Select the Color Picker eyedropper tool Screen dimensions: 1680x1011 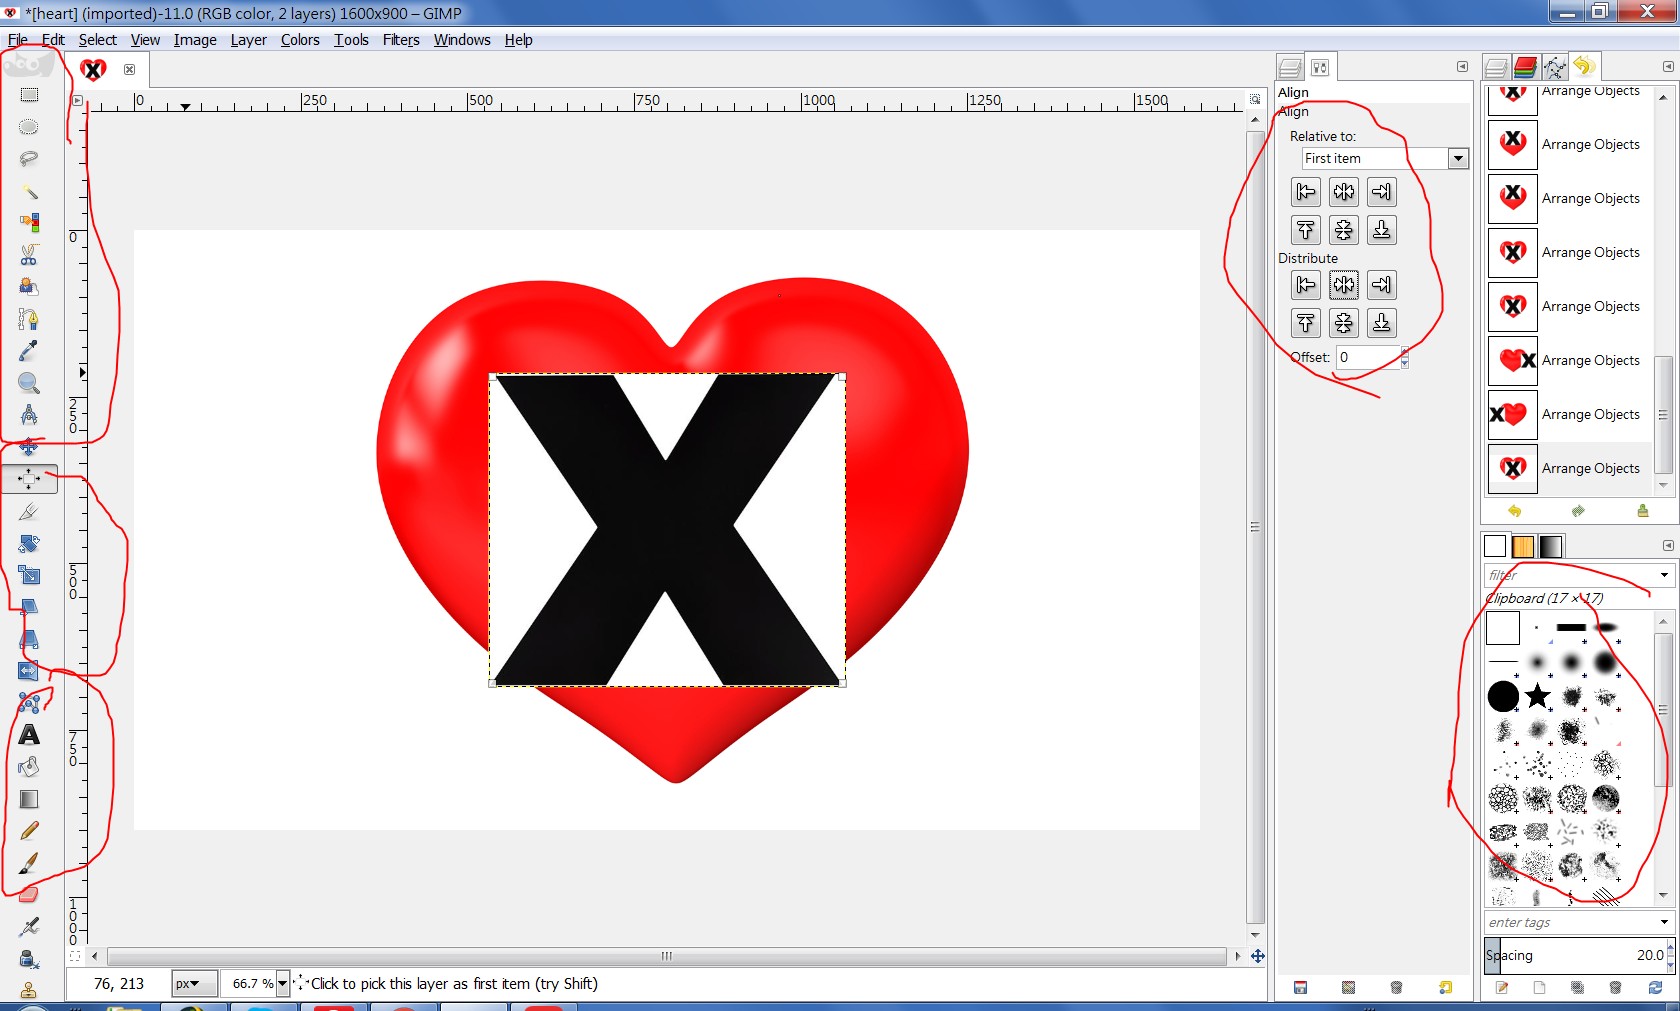click(29, 351)
